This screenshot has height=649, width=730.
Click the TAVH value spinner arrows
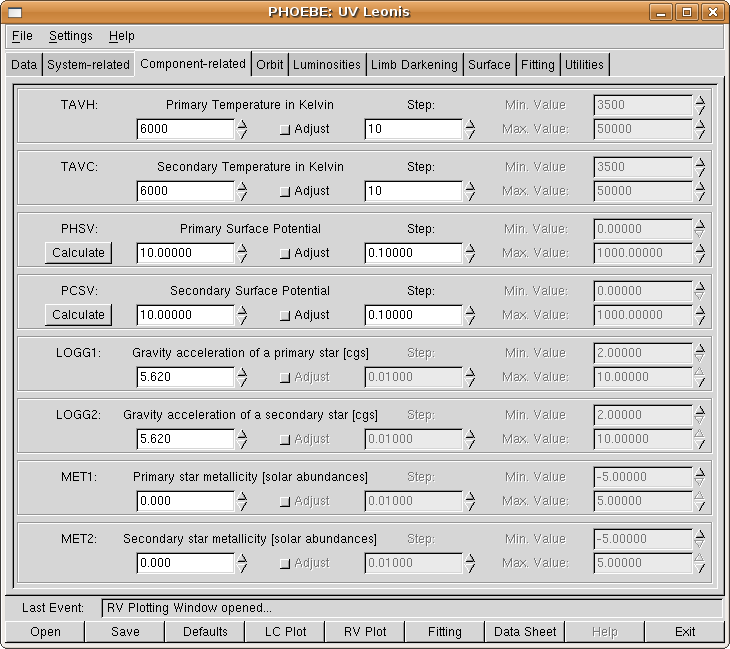pos(242,129)
